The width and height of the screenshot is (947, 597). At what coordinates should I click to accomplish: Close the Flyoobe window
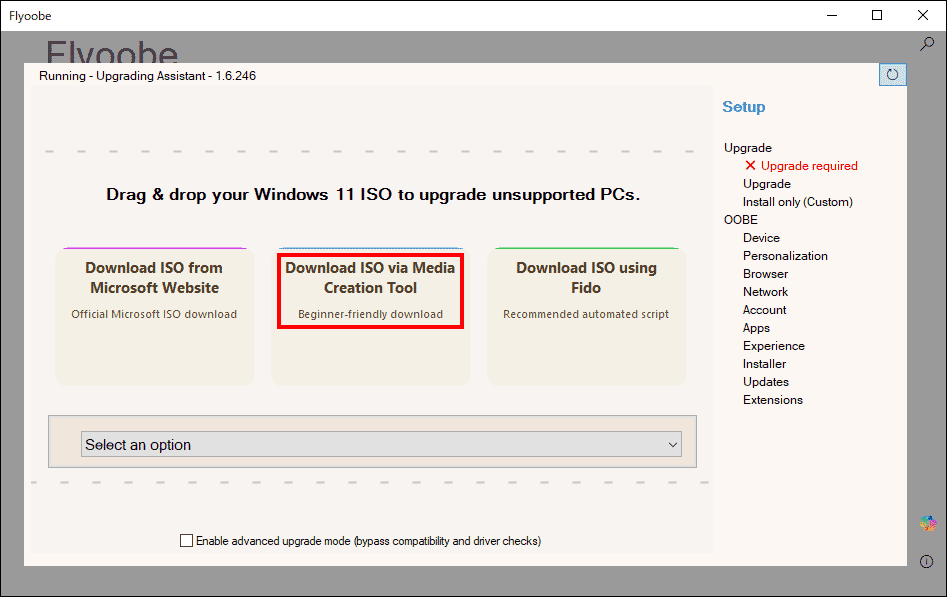pyautogui.click(x=923, y=15)
